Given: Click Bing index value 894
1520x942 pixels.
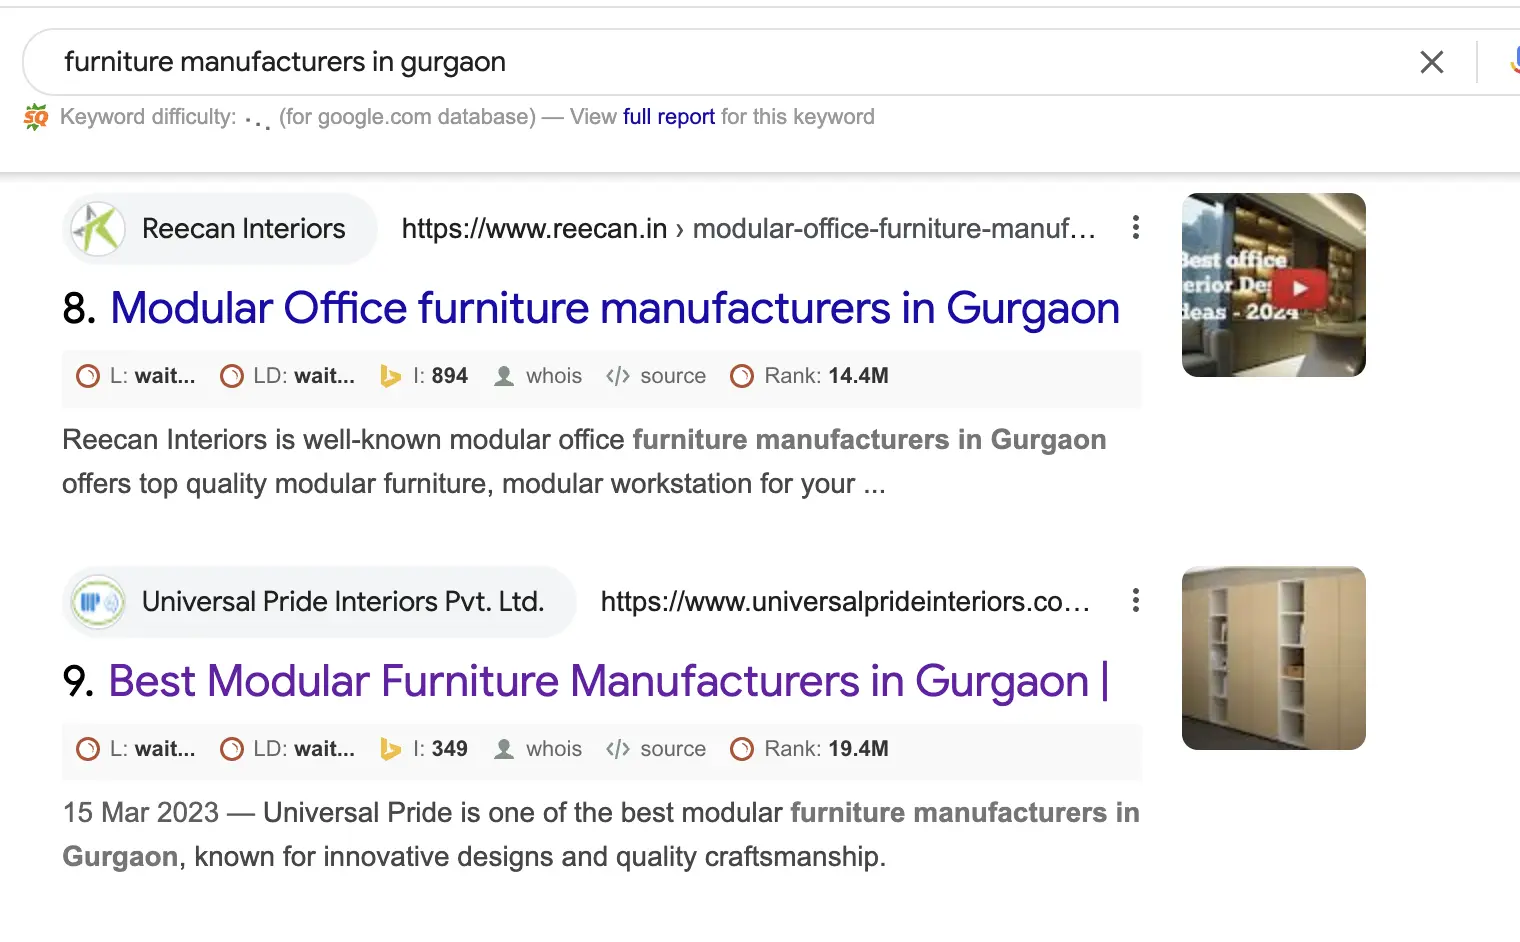Looking at the screenshot, I should pos(449,376).
